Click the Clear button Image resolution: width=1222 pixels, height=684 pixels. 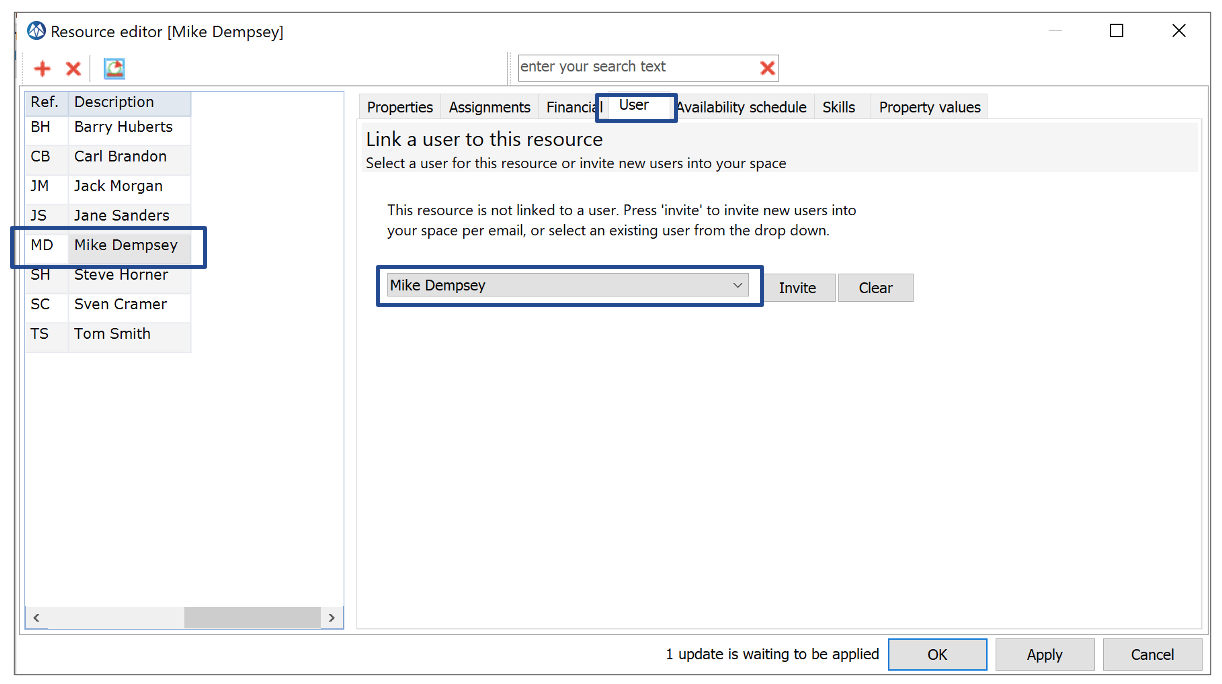(x=876, y=288)
